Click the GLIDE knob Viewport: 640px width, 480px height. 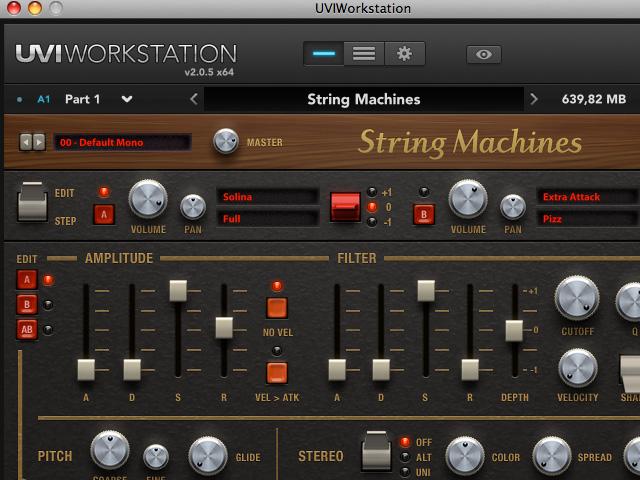pyautogui.click(x=208, y=456)
